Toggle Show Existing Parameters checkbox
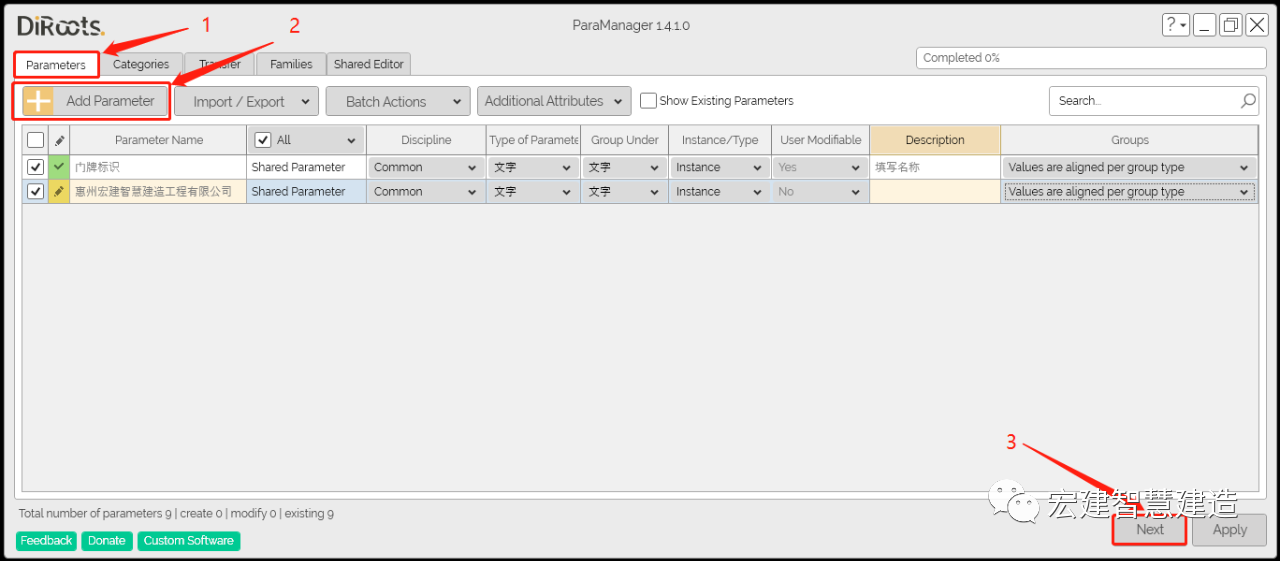 tap(648, 101)
